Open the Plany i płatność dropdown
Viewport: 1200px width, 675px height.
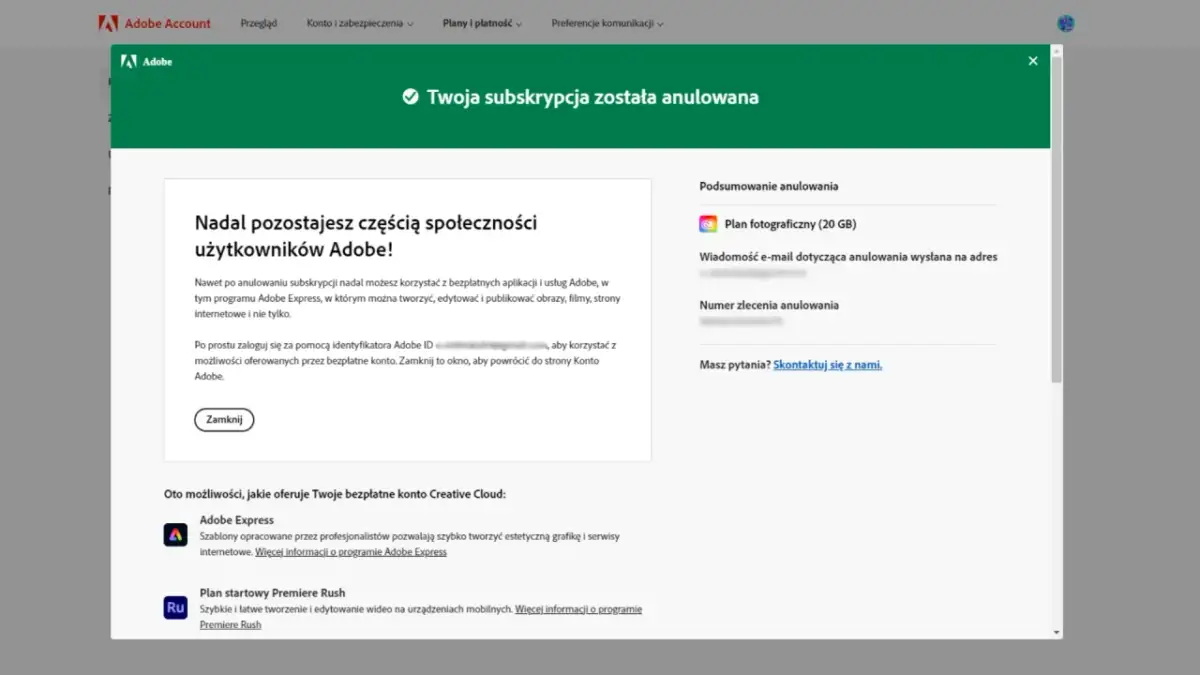(x=481, y=23)
